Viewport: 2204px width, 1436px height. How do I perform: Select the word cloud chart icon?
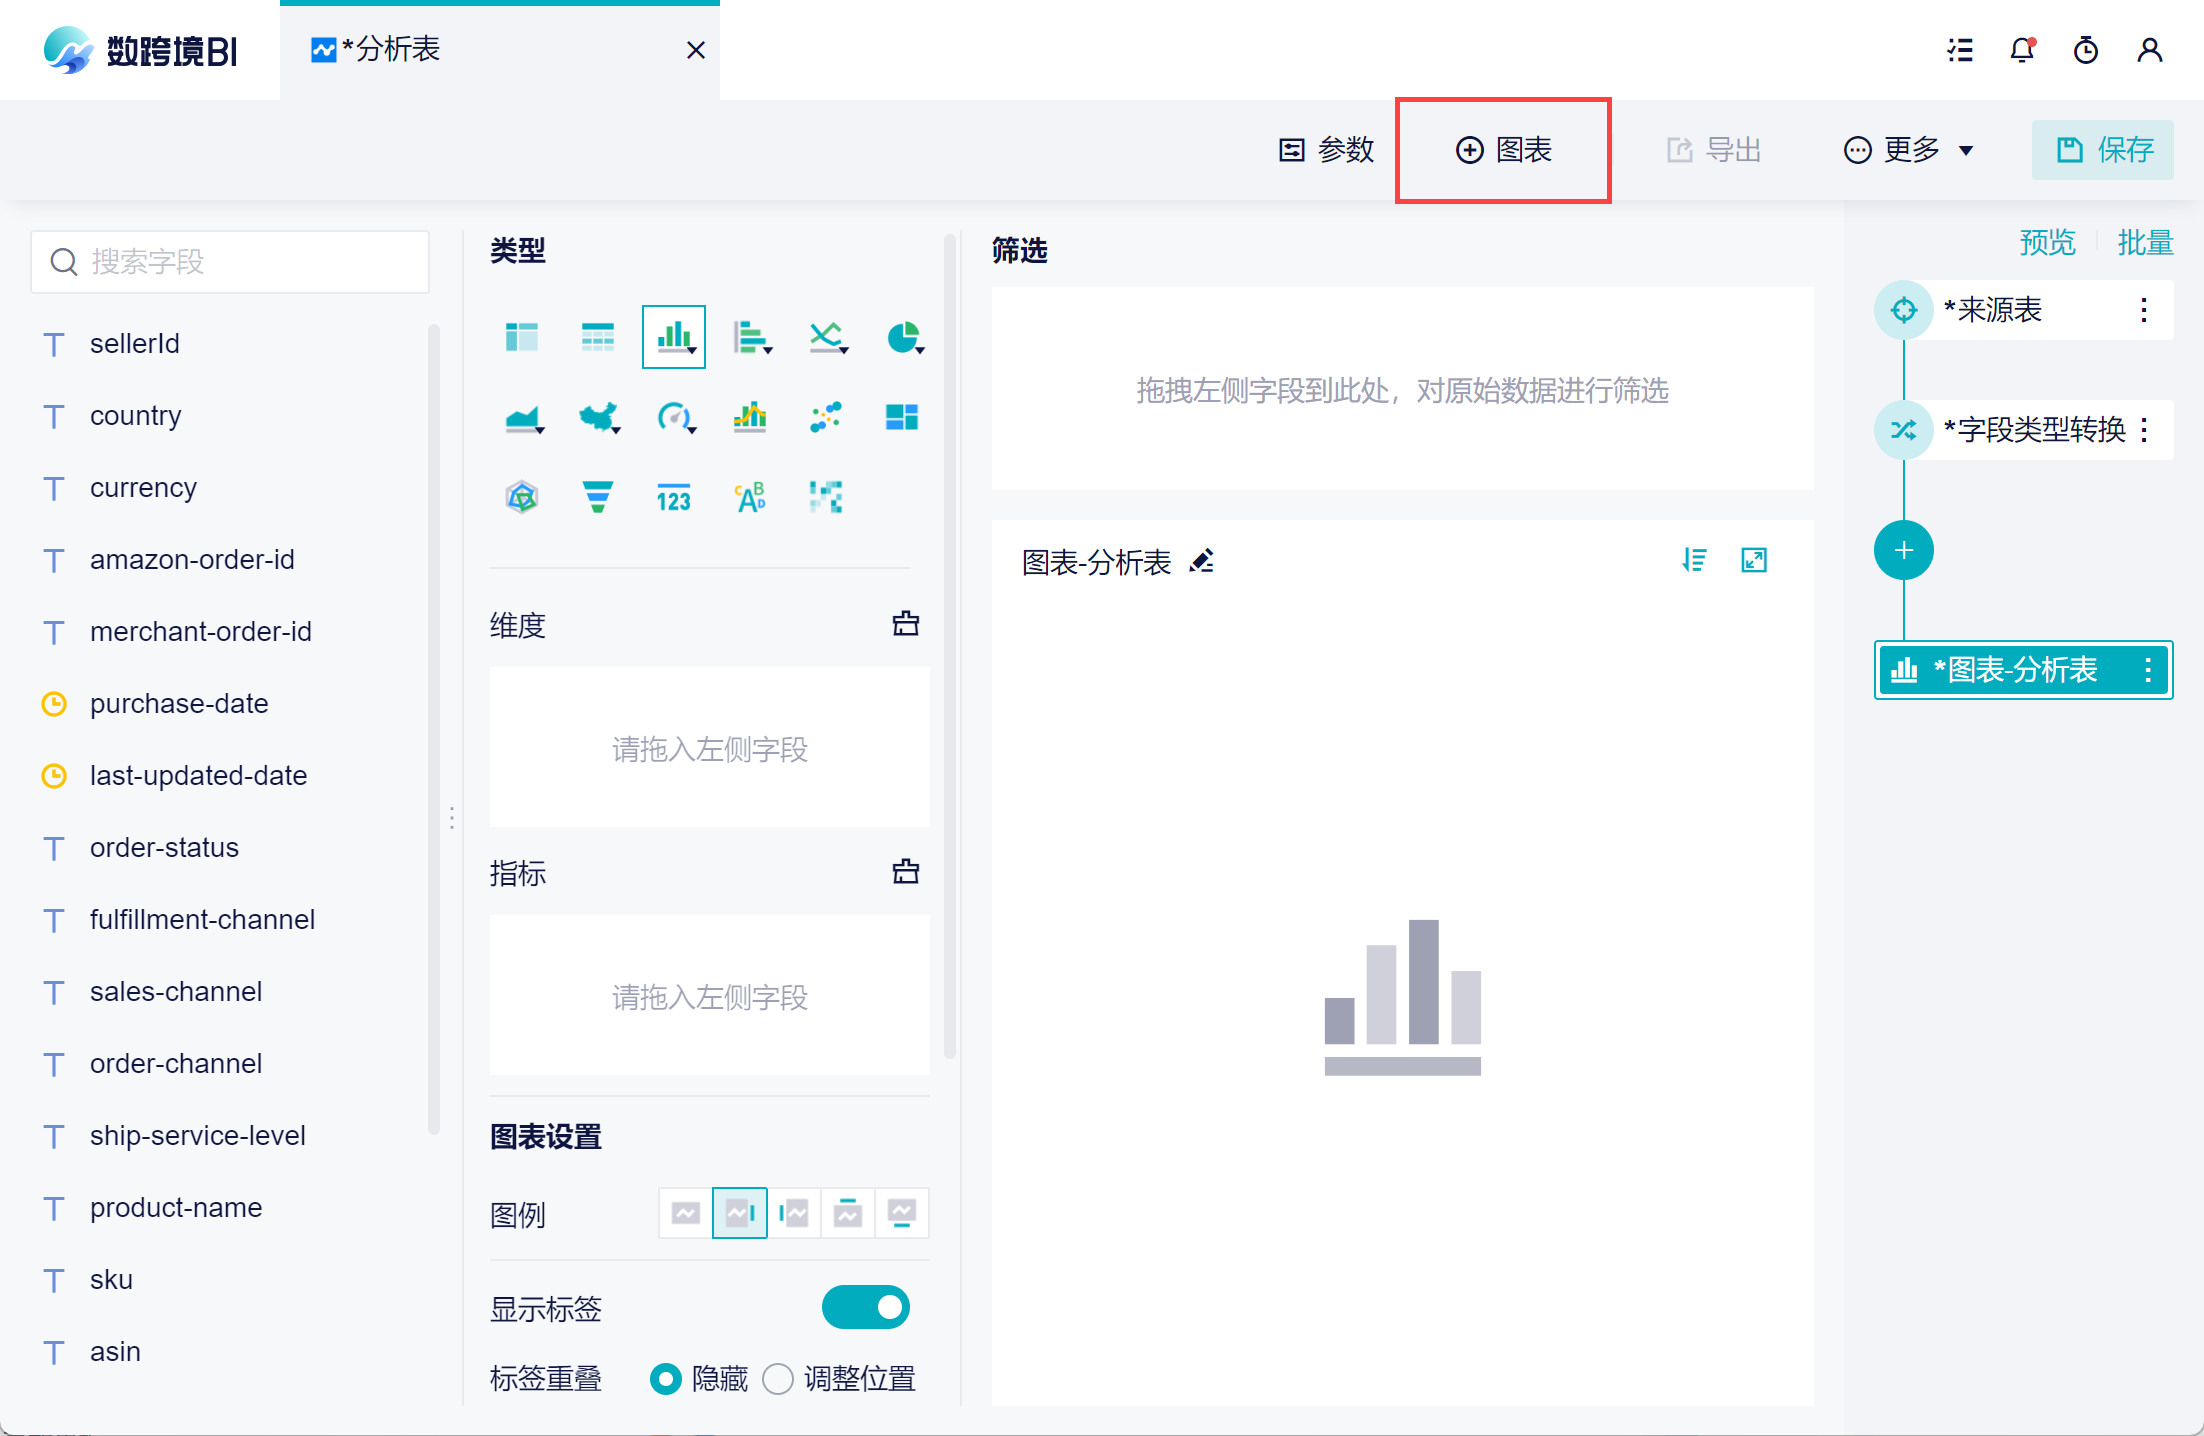pos(750,496)
